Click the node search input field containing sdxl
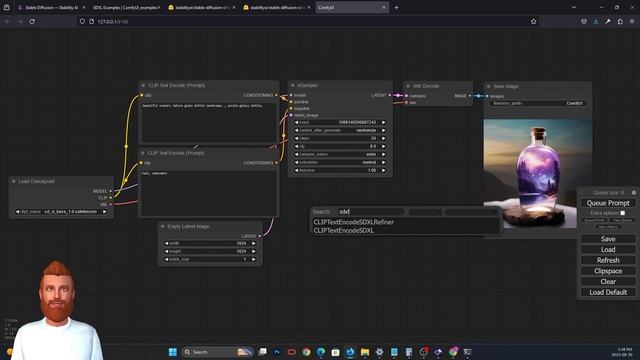Screen dimensions: 640x360 pos(371,211)
